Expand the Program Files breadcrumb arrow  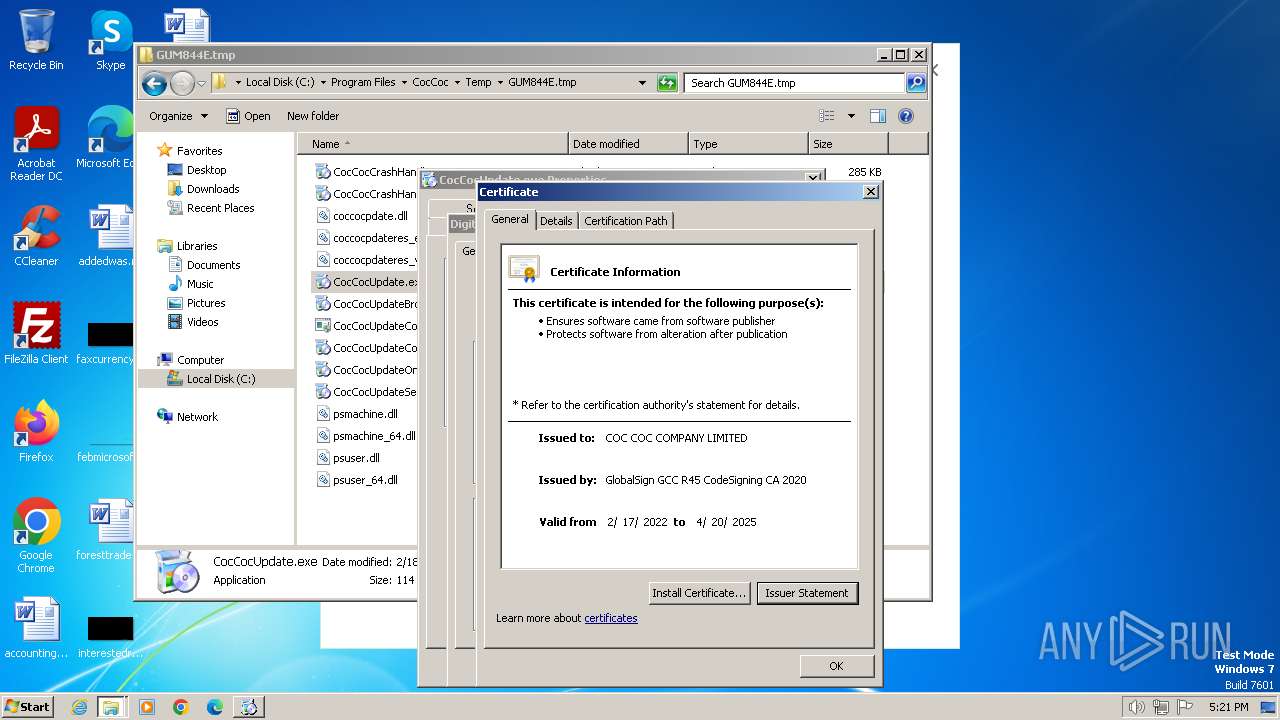coord(404,83)
